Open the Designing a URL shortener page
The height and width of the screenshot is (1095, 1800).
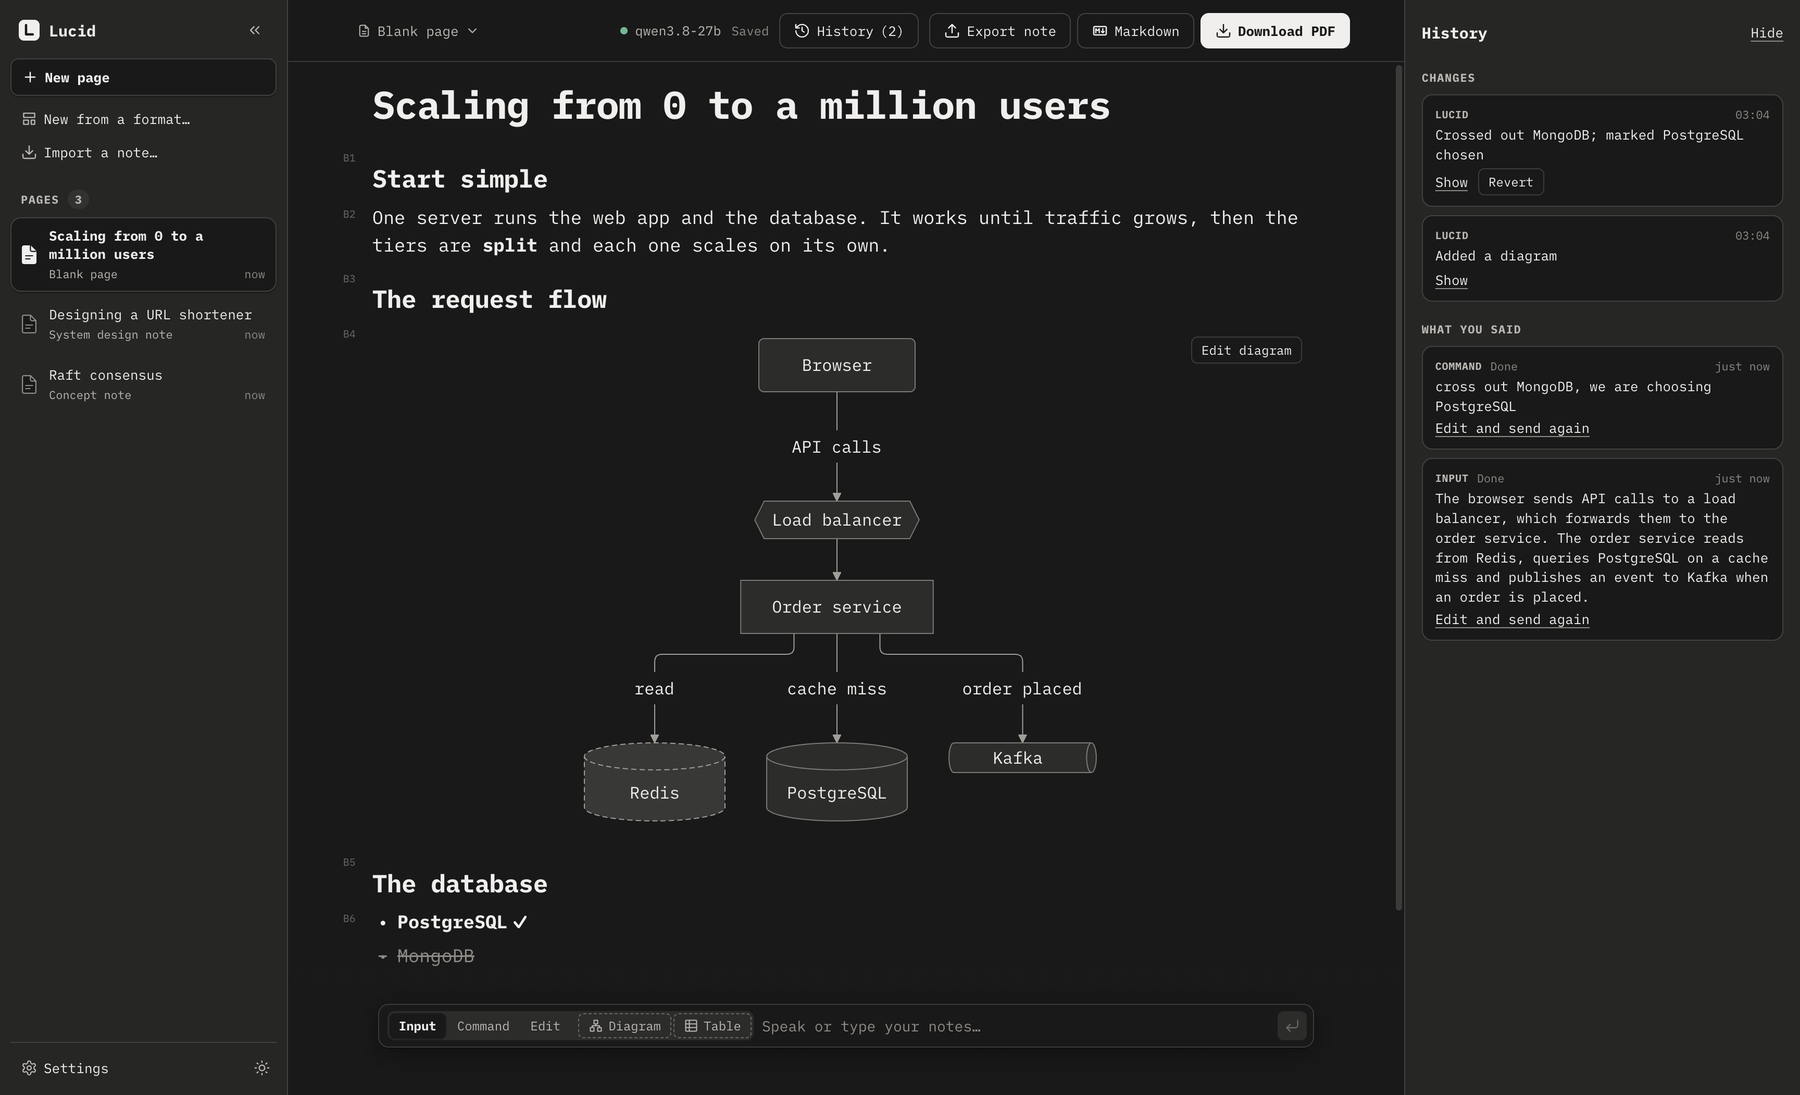tap(143, 324)
